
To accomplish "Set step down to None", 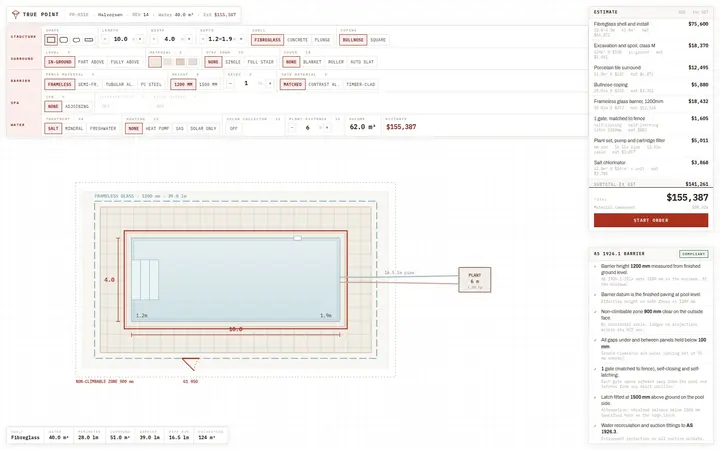I will 213,62.
